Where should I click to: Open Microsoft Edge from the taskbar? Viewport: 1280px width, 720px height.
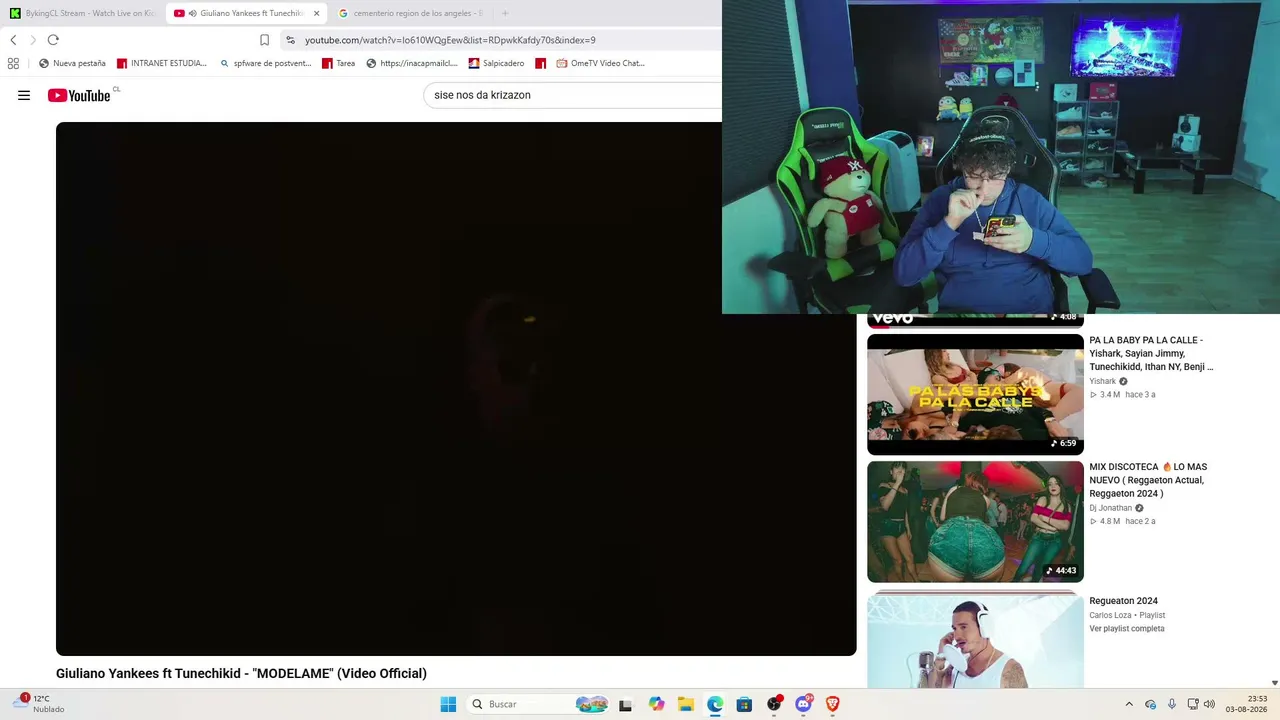click(715, 704)
